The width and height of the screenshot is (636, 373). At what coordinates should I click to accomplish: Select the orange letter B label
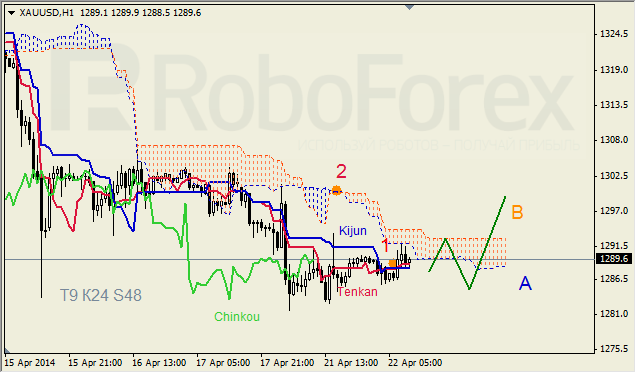517,212
